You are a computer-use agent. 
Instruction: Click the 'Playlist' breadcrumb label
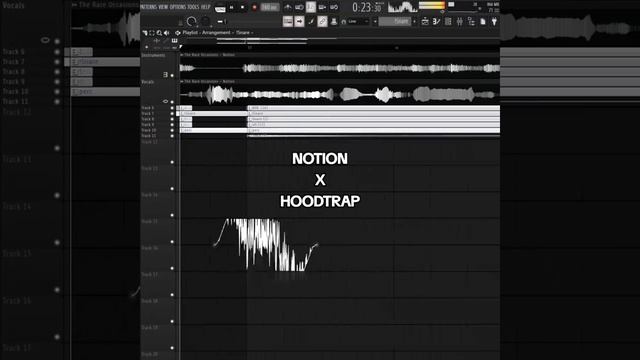(190, 33)
